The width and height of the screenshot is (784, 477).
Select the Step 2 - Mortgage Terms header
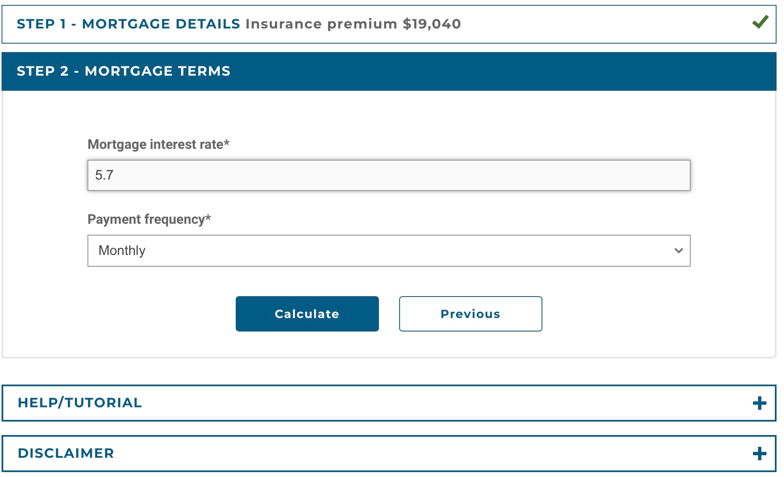coord(388,71)
